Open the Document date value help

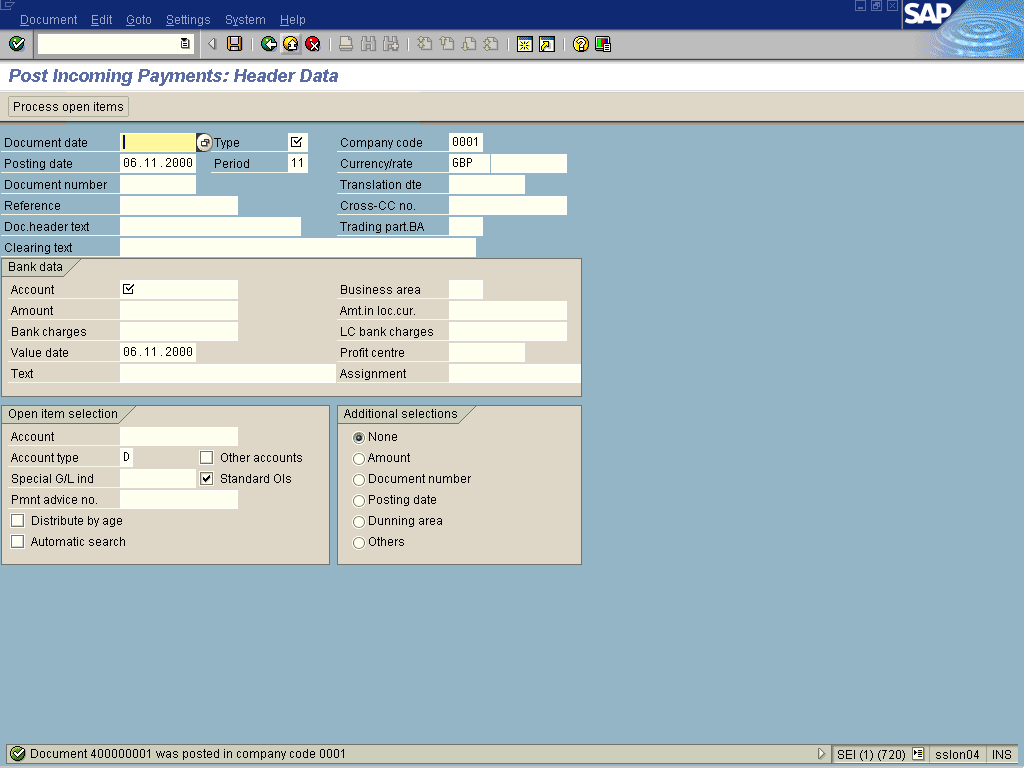point(205,143)
